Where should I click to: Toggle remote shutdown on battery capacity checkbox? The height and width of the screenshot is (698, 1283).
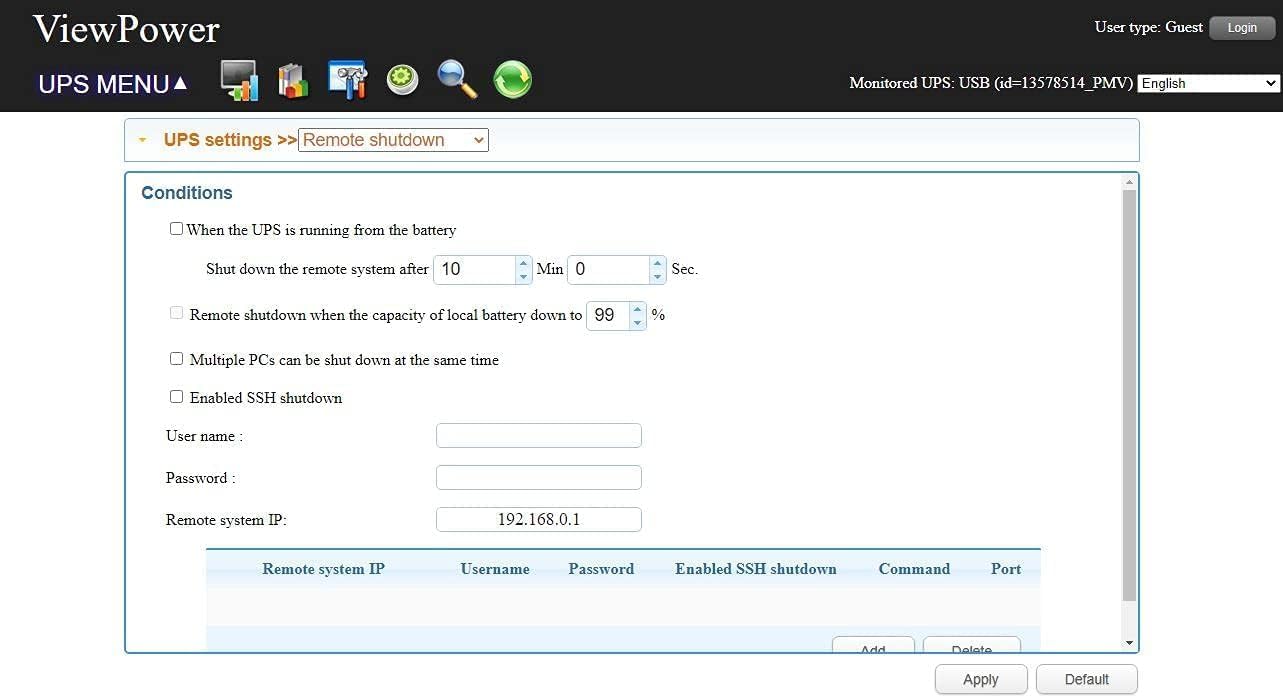176,313
